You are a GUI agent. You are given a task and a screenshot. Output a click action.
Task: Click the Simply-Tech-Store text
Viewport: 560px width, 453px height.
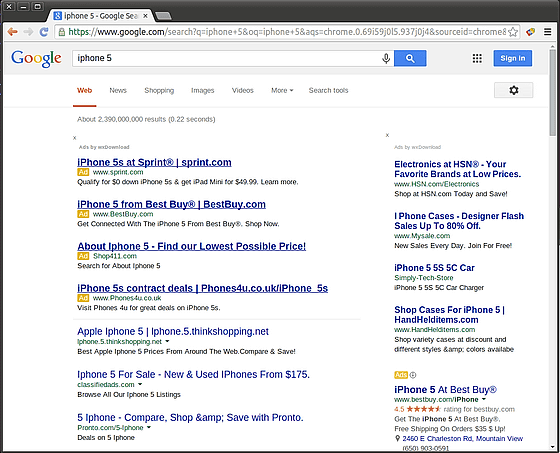point(424,278)
